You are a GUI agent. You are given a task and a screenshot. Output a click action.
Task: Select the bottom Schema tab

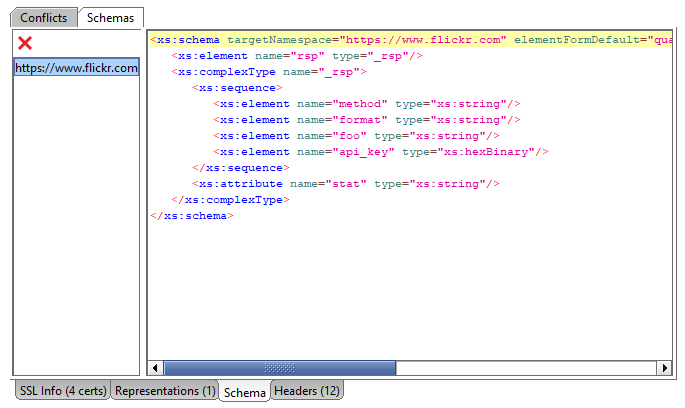[244, 392]
